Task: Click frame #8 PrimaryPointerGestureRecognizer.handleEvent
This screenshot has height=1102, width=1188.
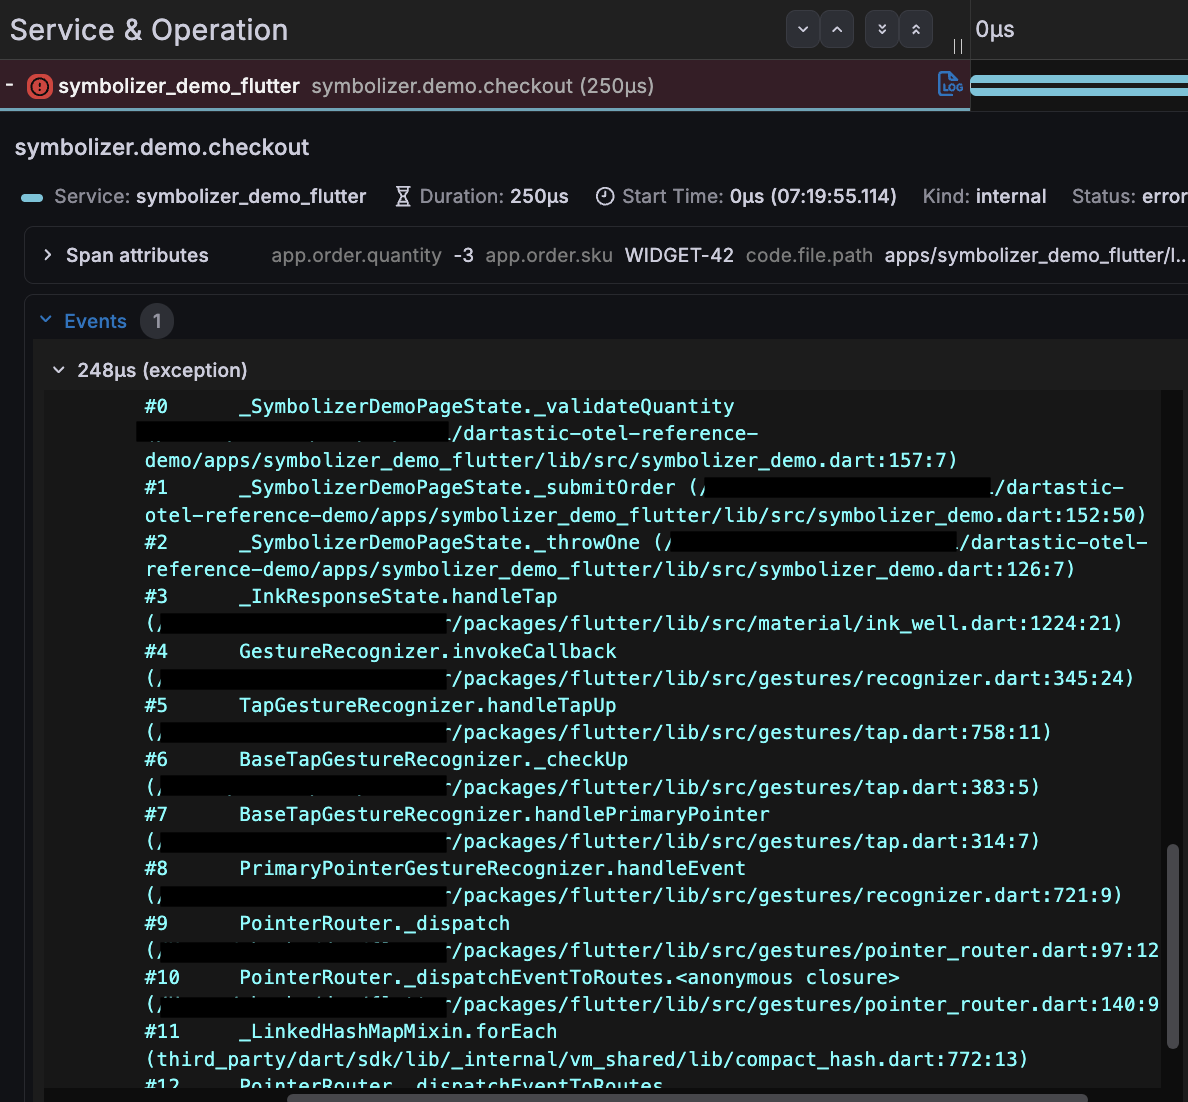Action: pyautogui.click(x=446, y=869)
